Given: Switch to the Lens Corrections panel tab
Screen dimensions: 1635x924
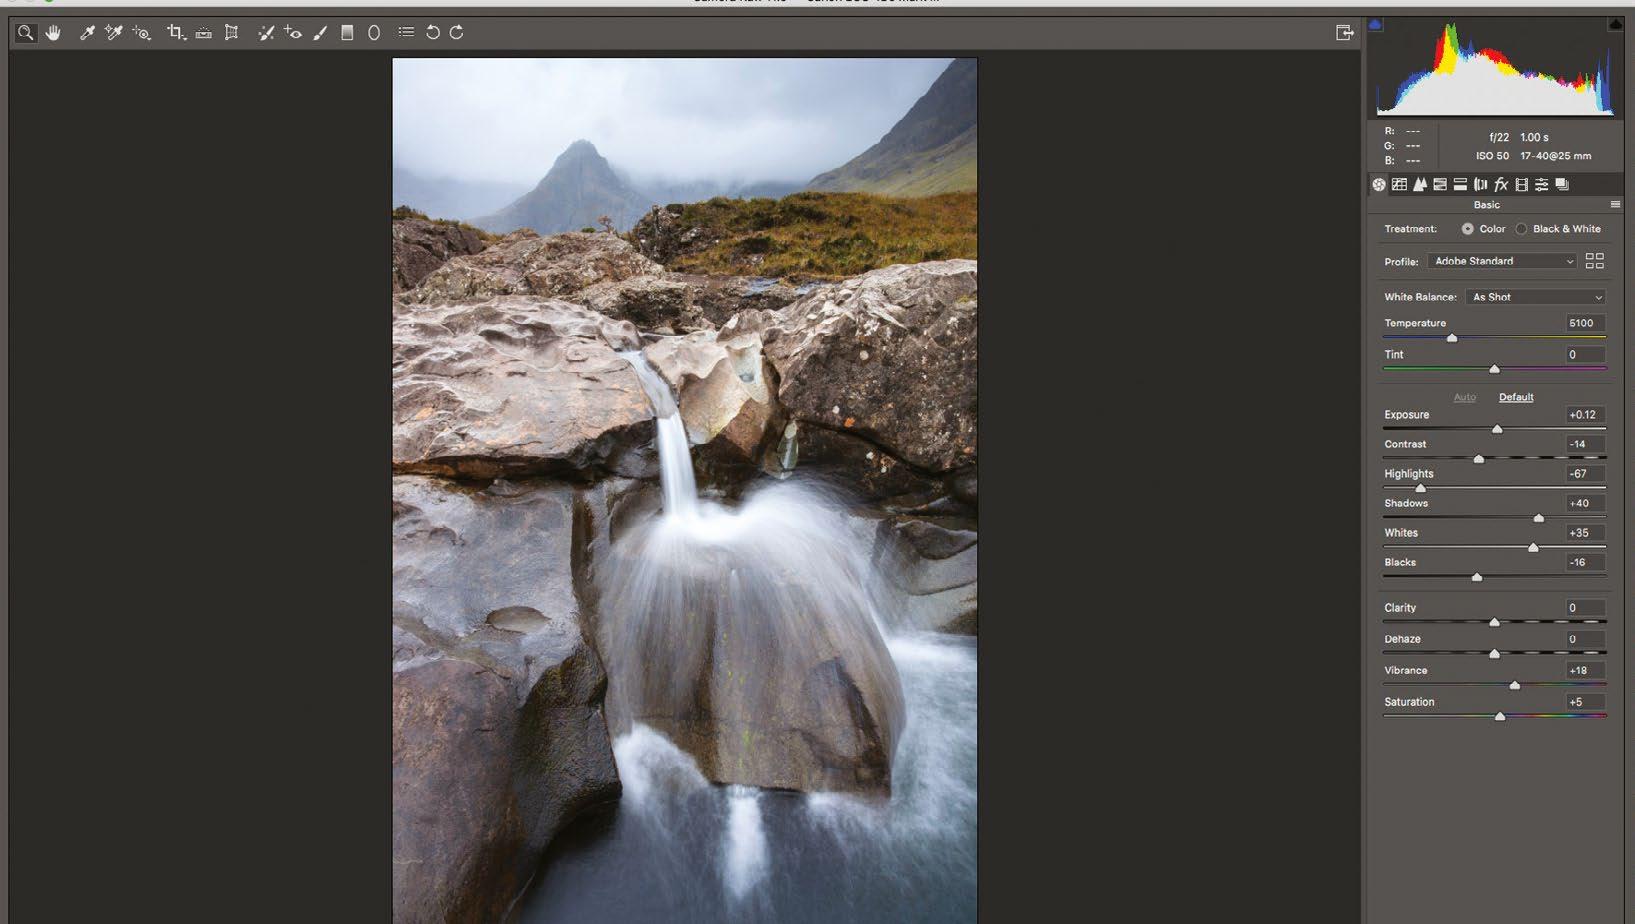Looking at the screenshot, I should (1480, 185).
